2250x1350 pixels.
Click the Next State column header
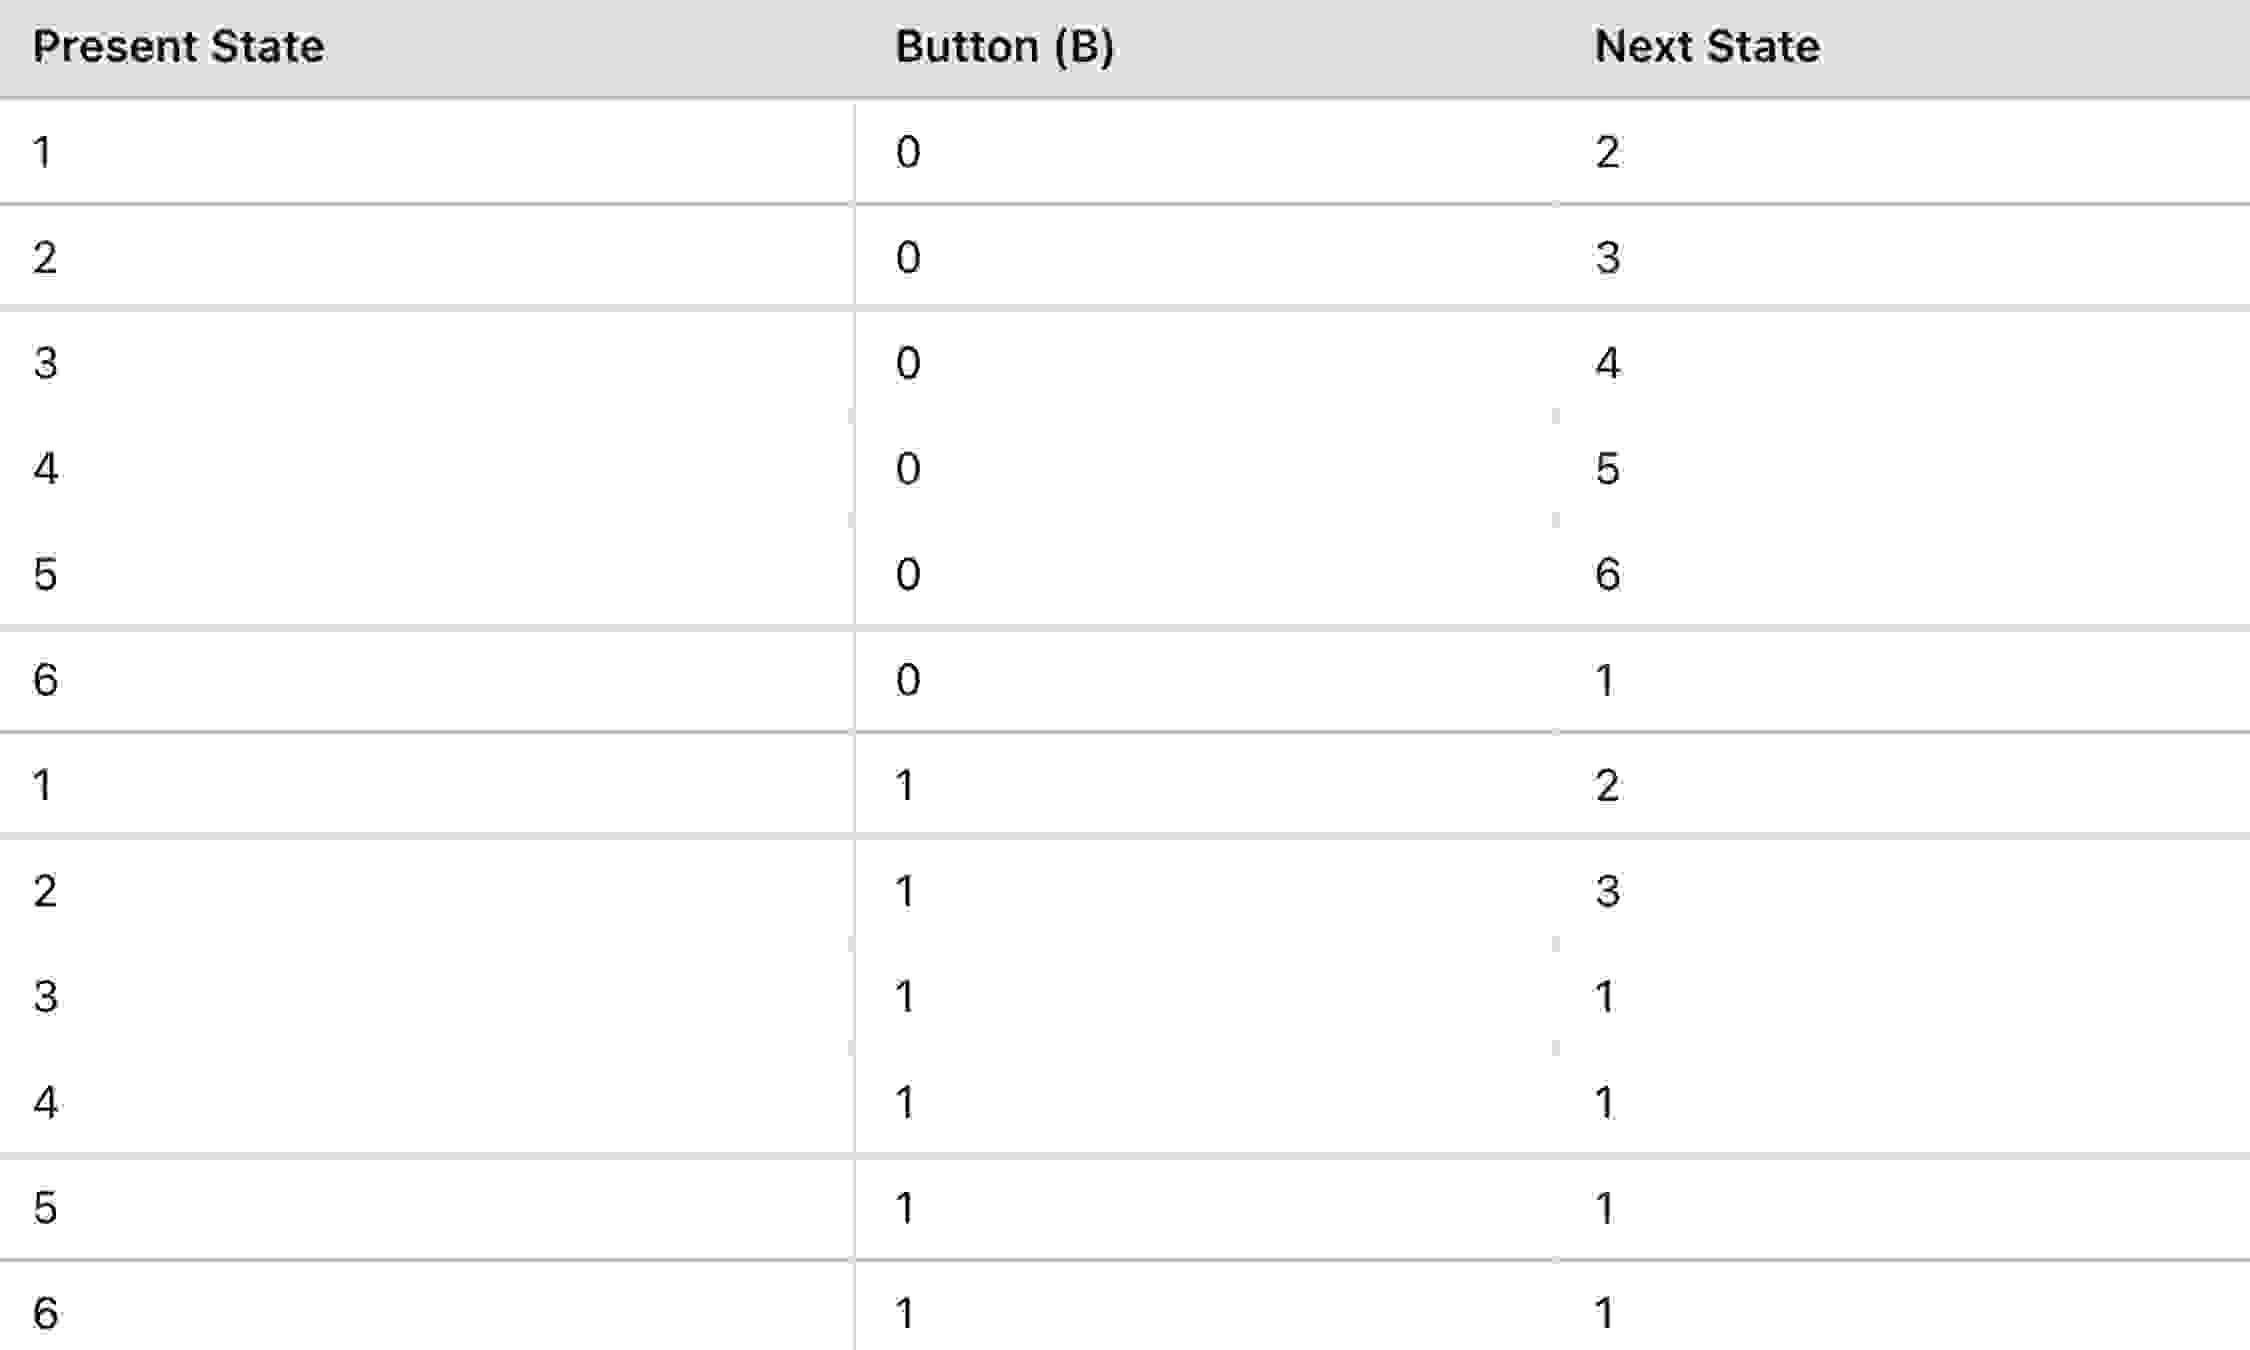(x=1707, y=47)
